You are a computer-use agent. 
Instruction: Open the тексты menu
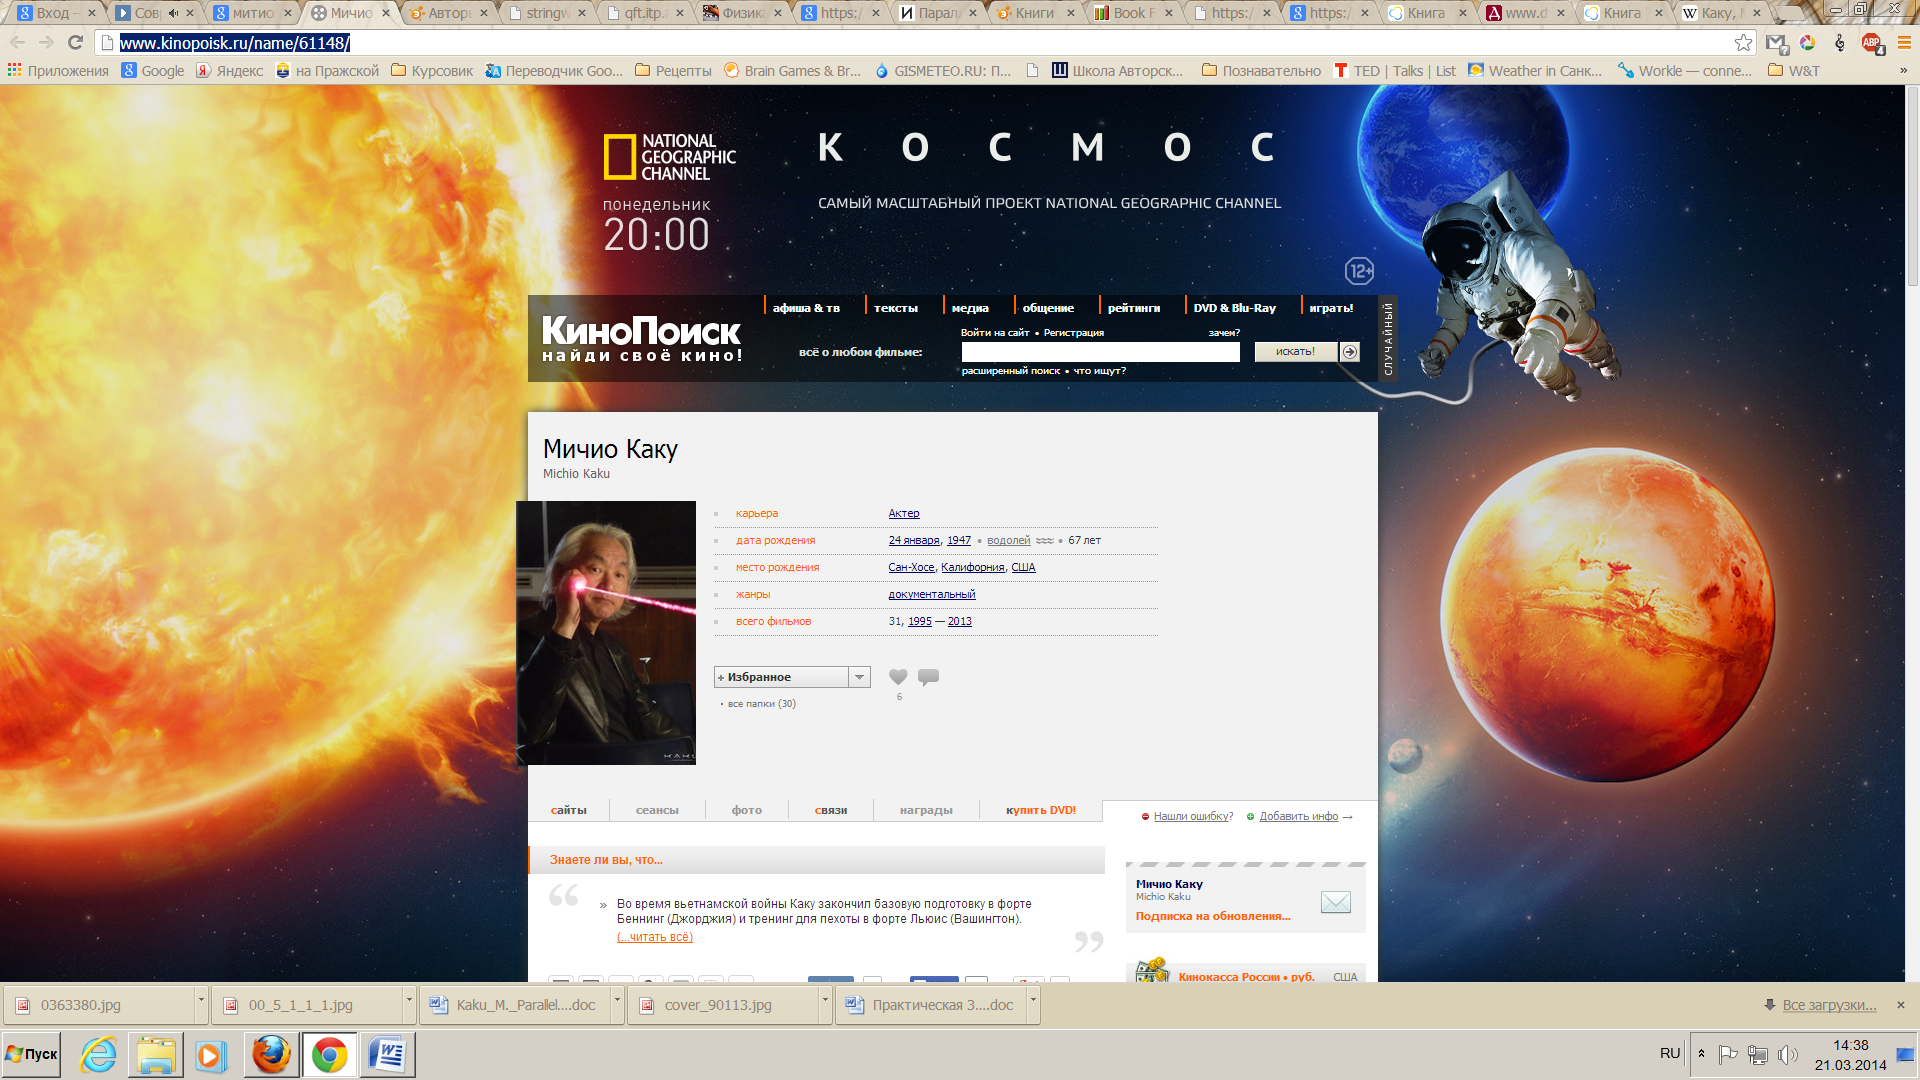[x=896, y=308]
